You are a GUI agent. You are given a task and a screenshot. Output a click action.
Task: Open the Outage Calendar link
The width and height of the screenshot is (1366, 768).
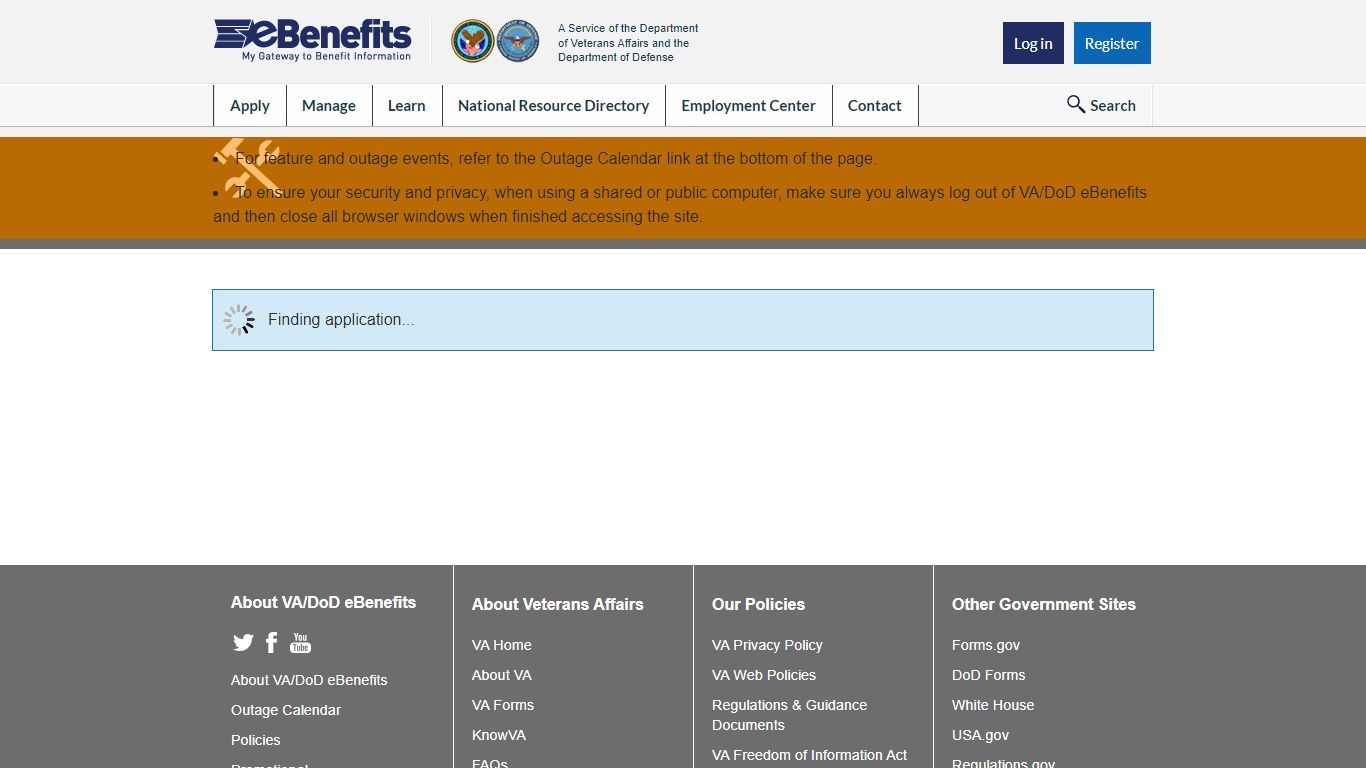(x=286, y=710)
